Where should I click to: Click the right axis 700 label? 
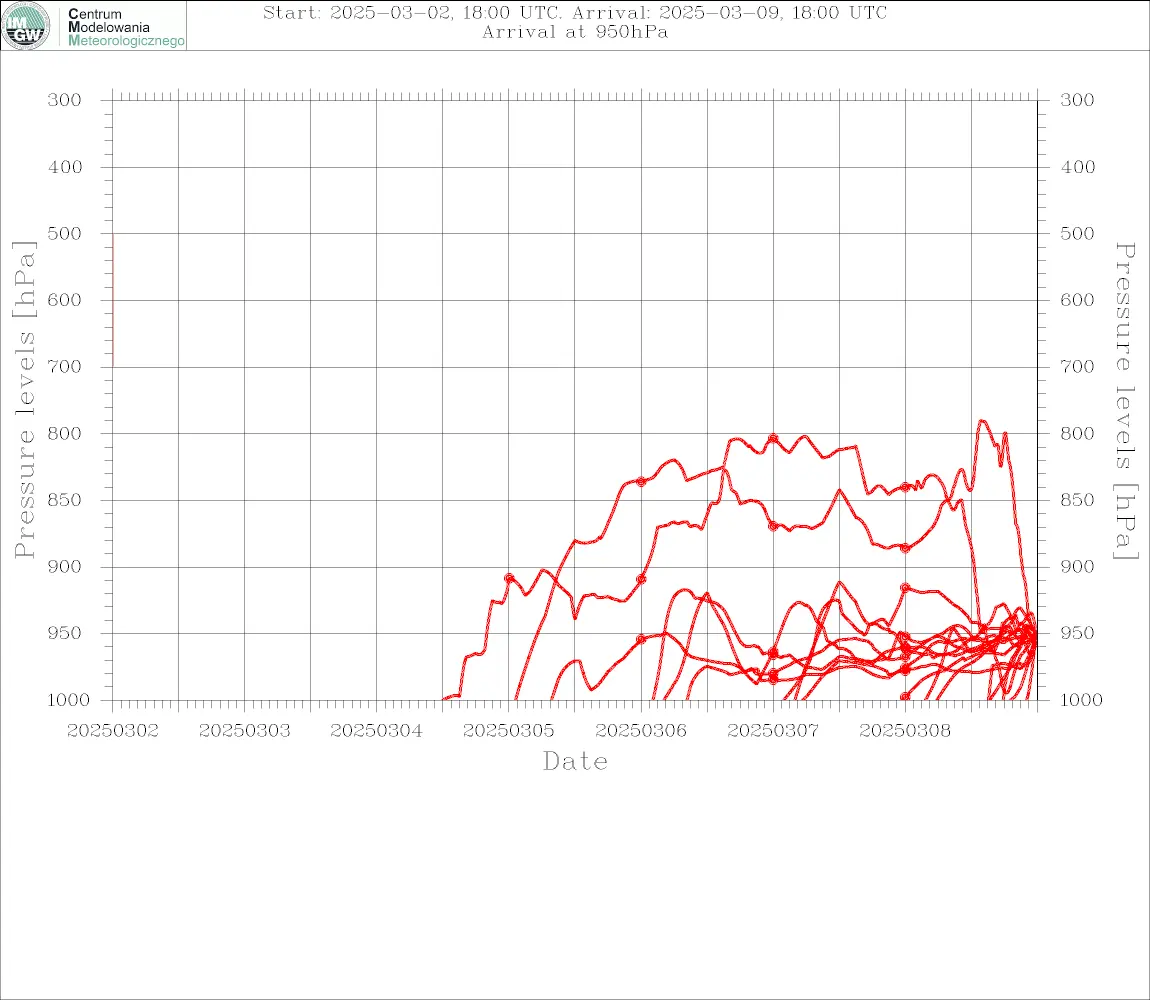coord(1077,366)
